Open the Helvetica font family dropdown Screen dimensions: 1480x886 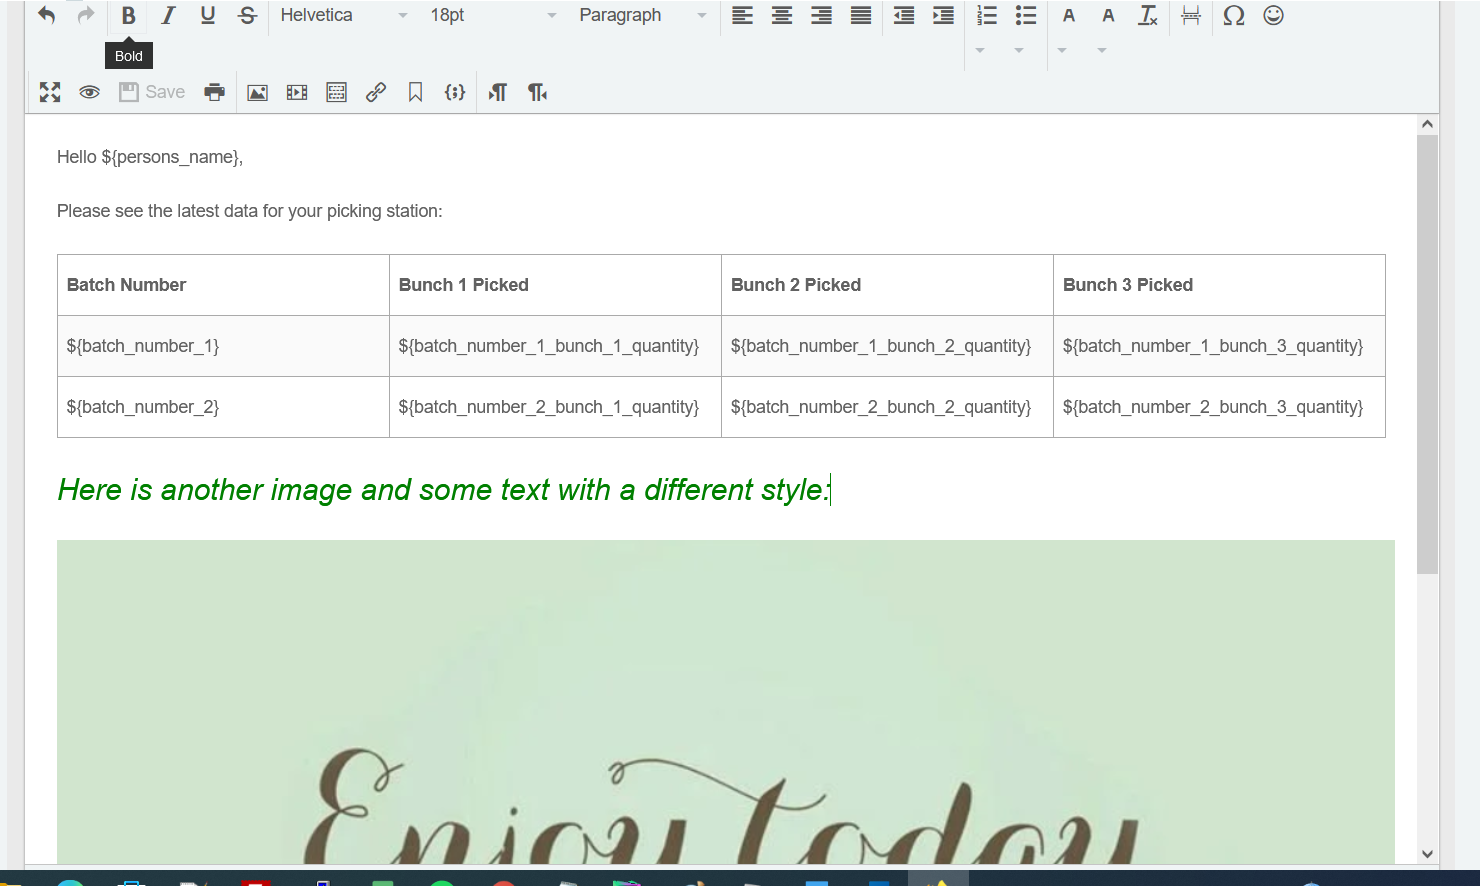coord(344,15)
